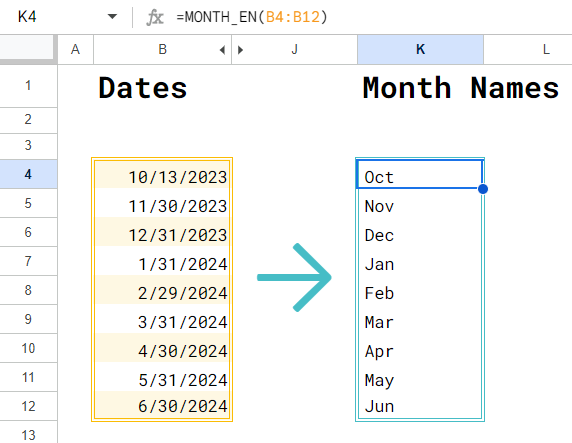Select cell with date 3/31/2024
Image resolution: width=572 pixels, height=443 pixels.
(162, 319)
